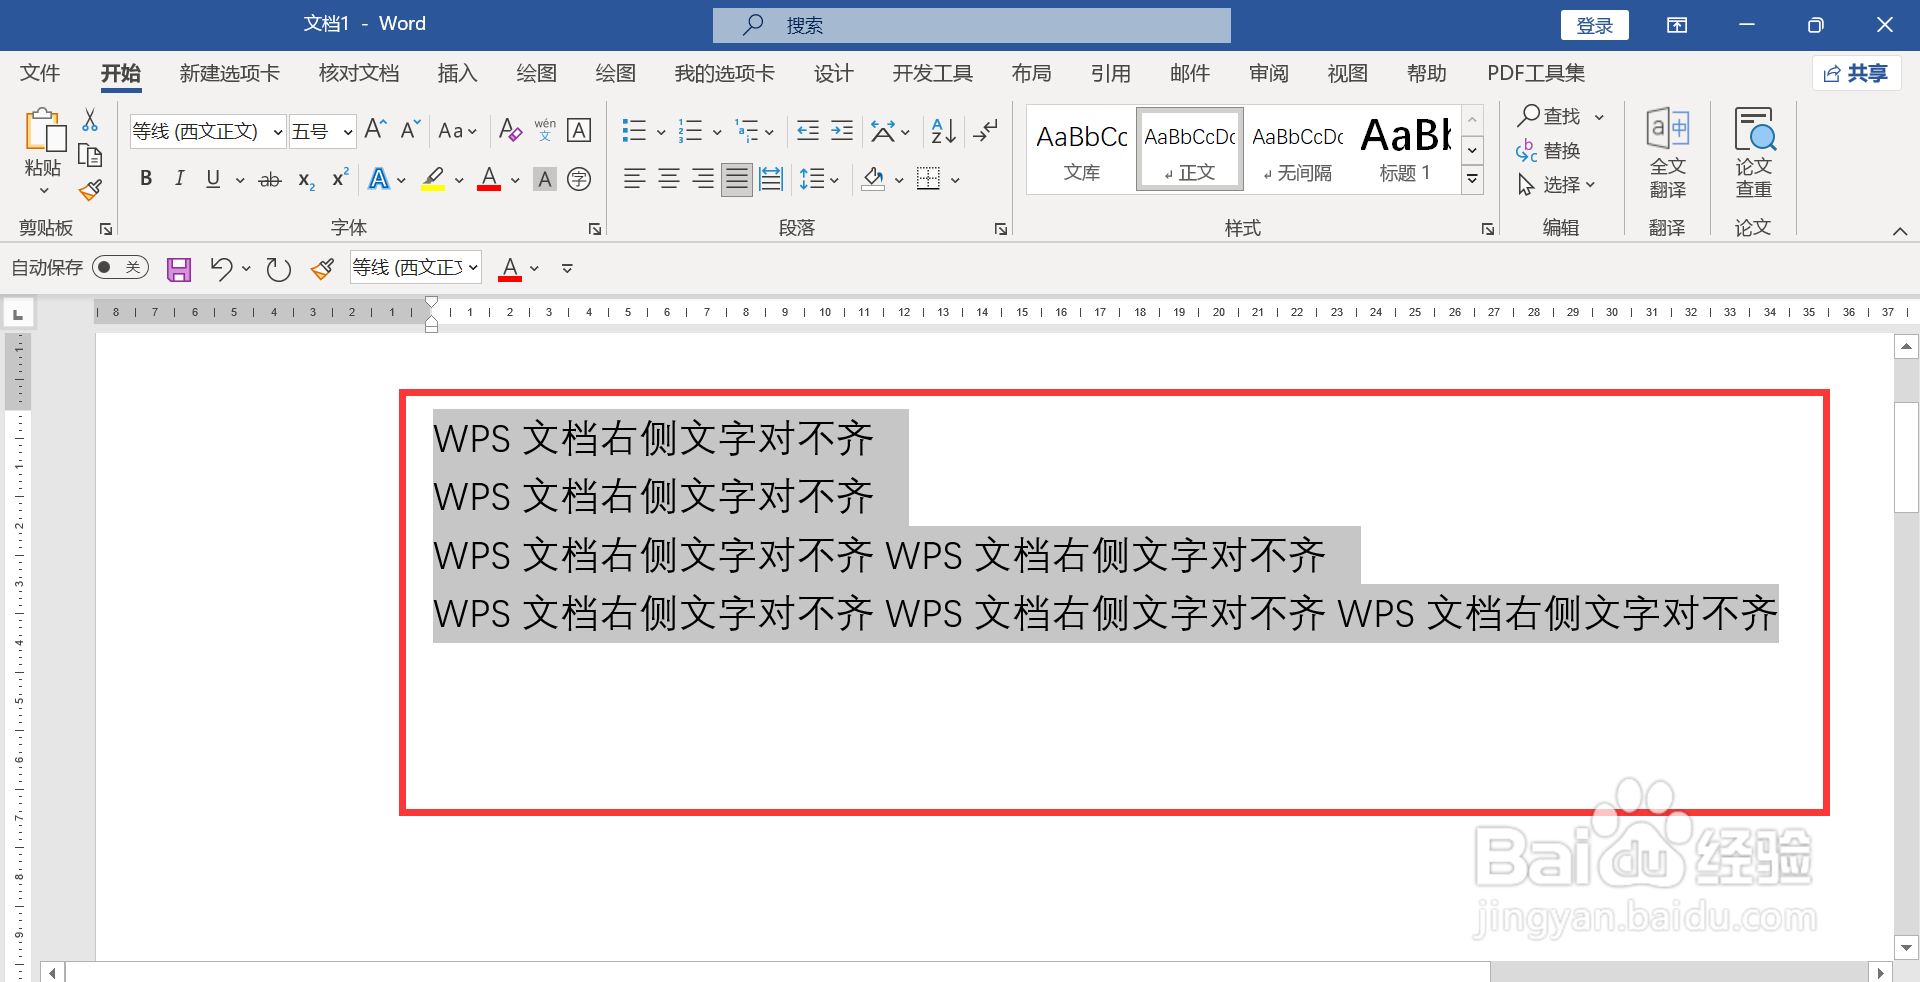Open the font size dropdown
The width and height of the screenshot is (1920, 982).
(x=348, y=132)
